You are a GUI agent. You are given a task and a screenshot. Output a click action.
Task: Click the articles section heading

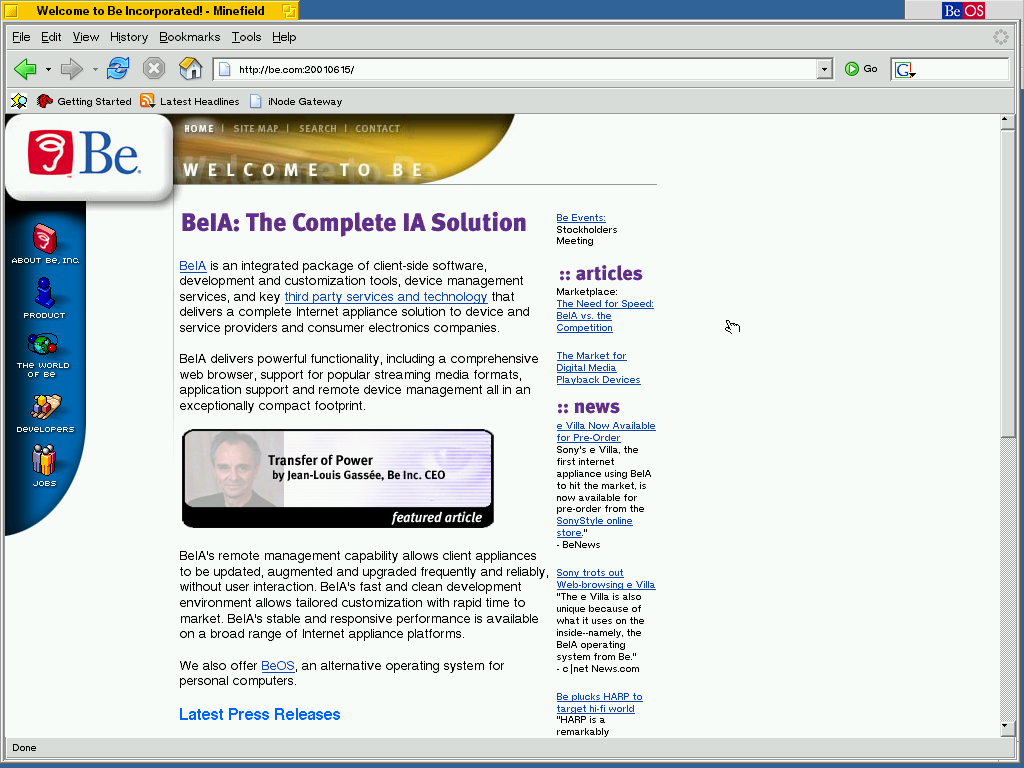[x=601, y=274]
